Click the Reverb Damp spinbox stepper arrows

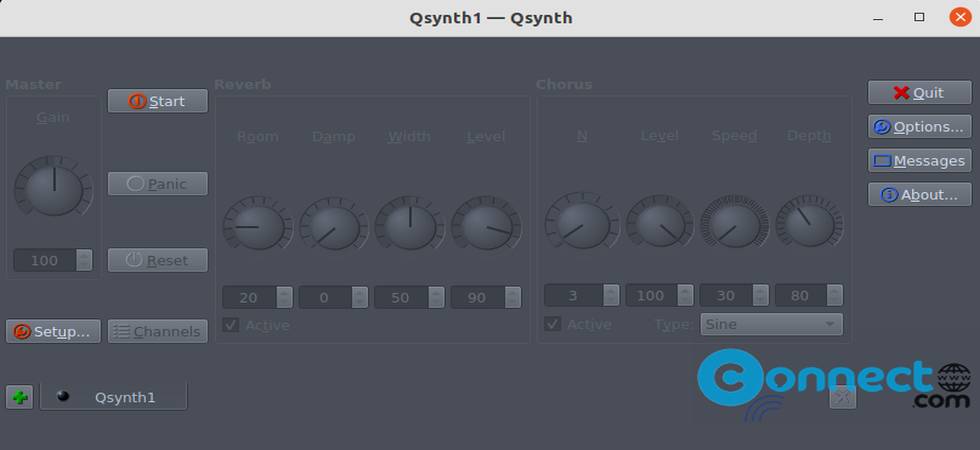pos(360,298)
